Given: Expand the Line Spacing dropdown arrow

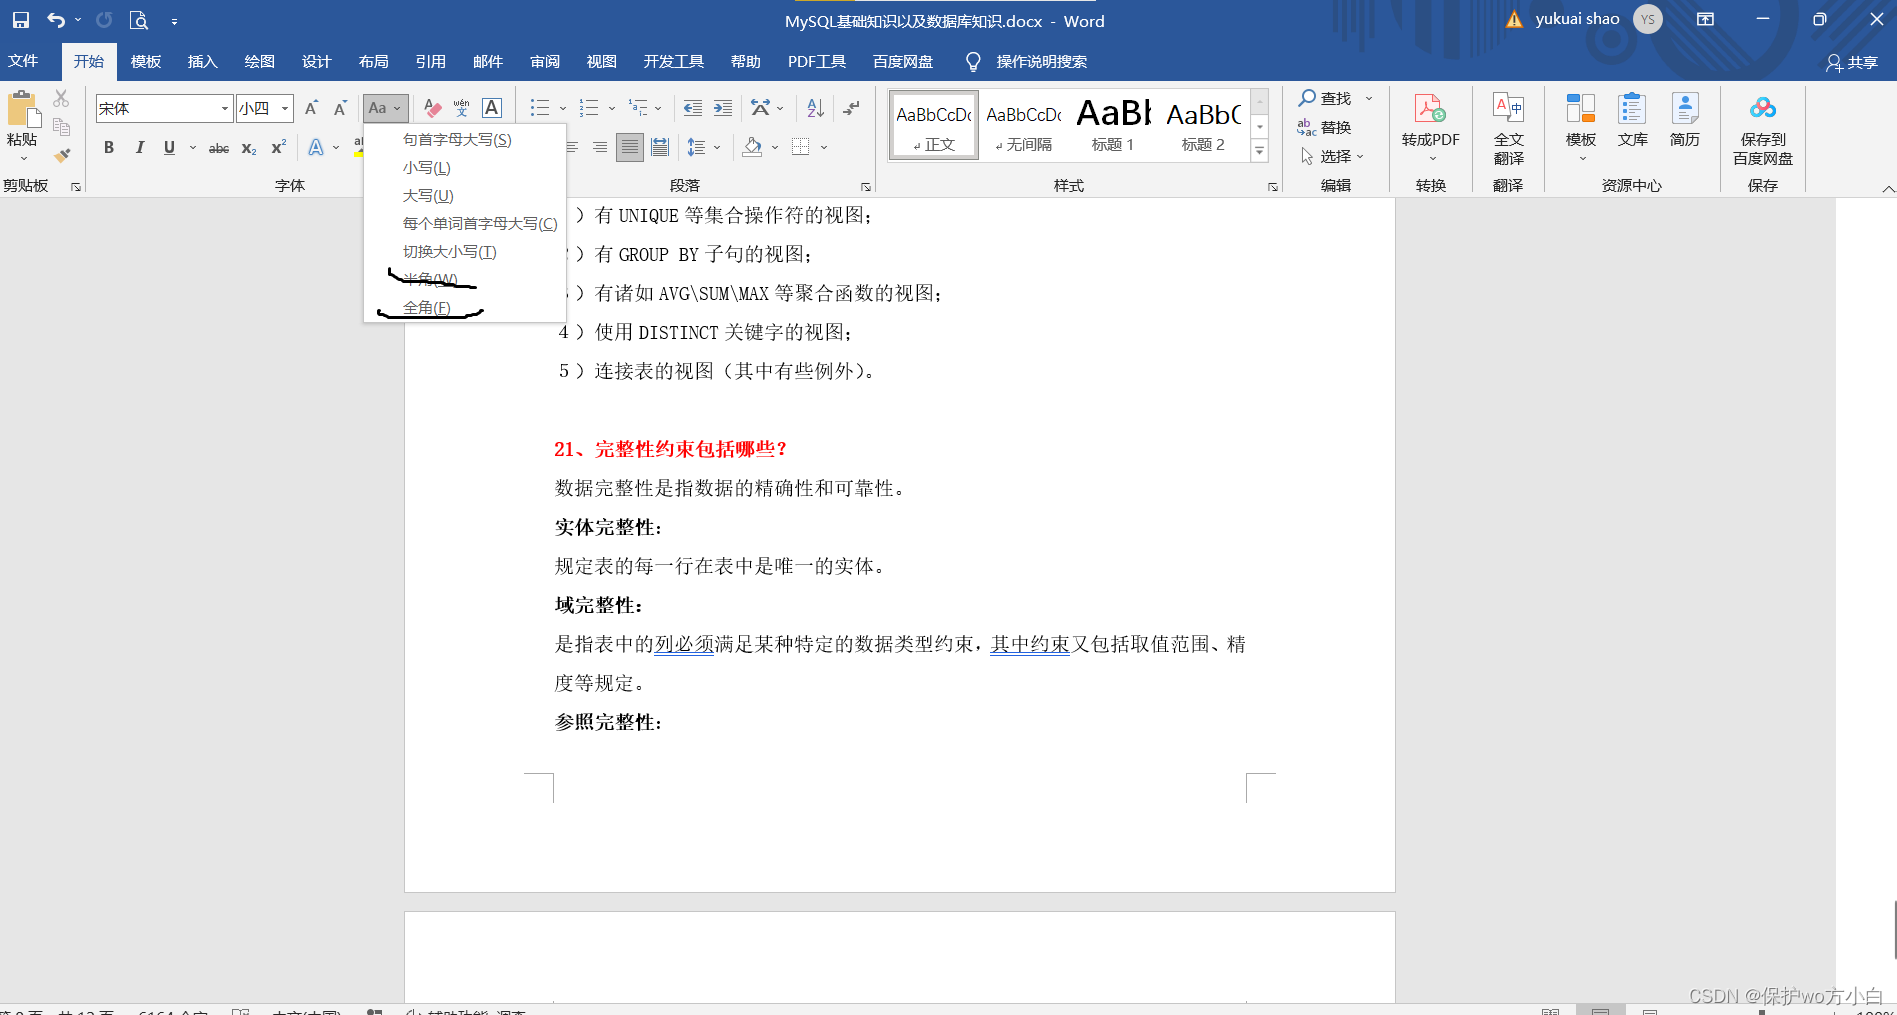Looking at the screenshot, I should point(717,148).
